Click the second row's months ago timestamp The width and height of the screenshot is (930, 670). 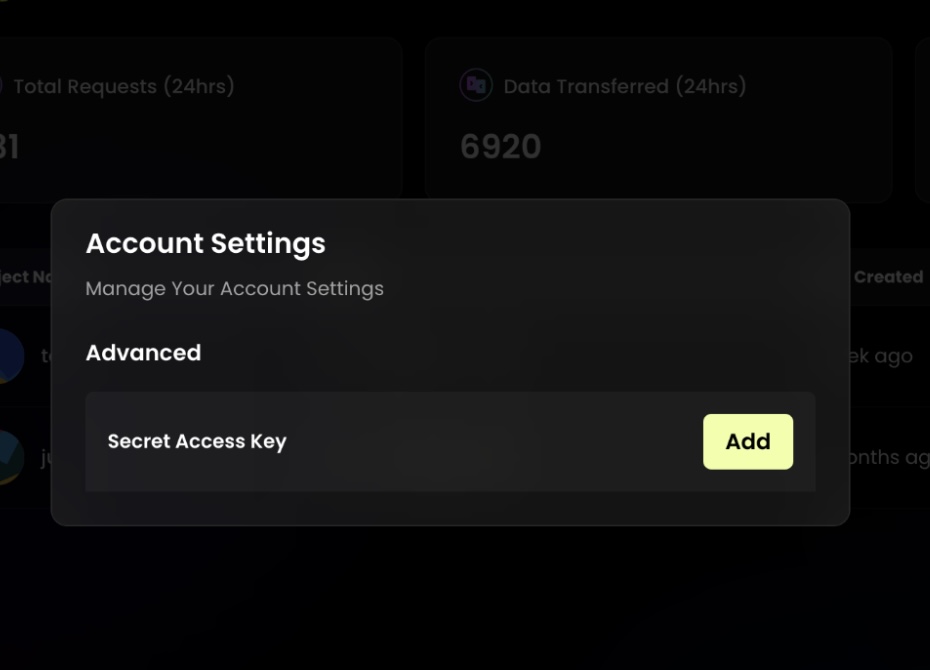point(890,457)
